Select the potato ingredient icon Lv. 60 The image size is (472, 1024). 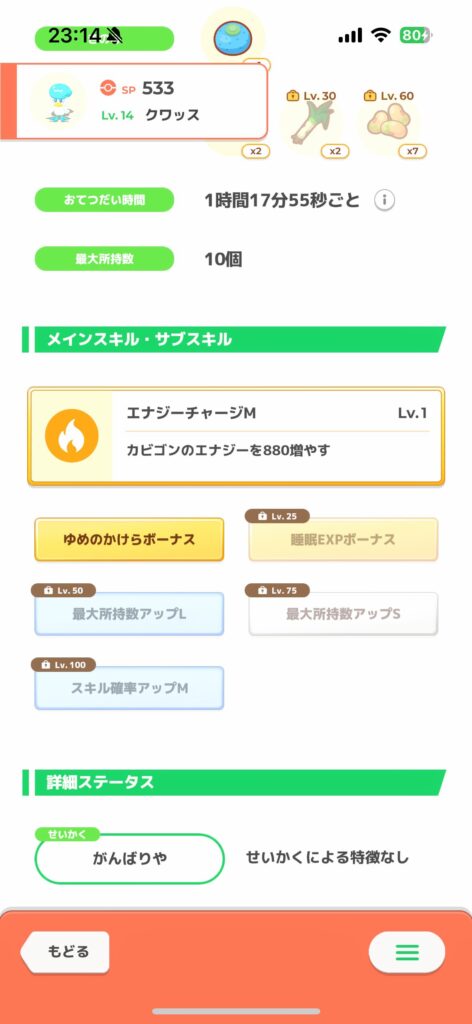click(388, 123)
